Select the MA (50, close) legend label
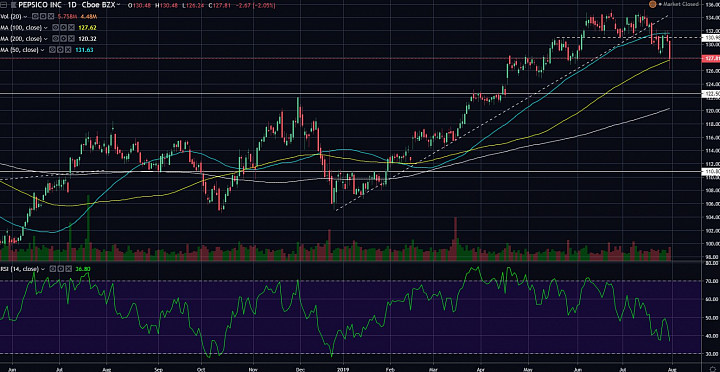The width and height of the screenshot is (720, 372). coord(19,50)
